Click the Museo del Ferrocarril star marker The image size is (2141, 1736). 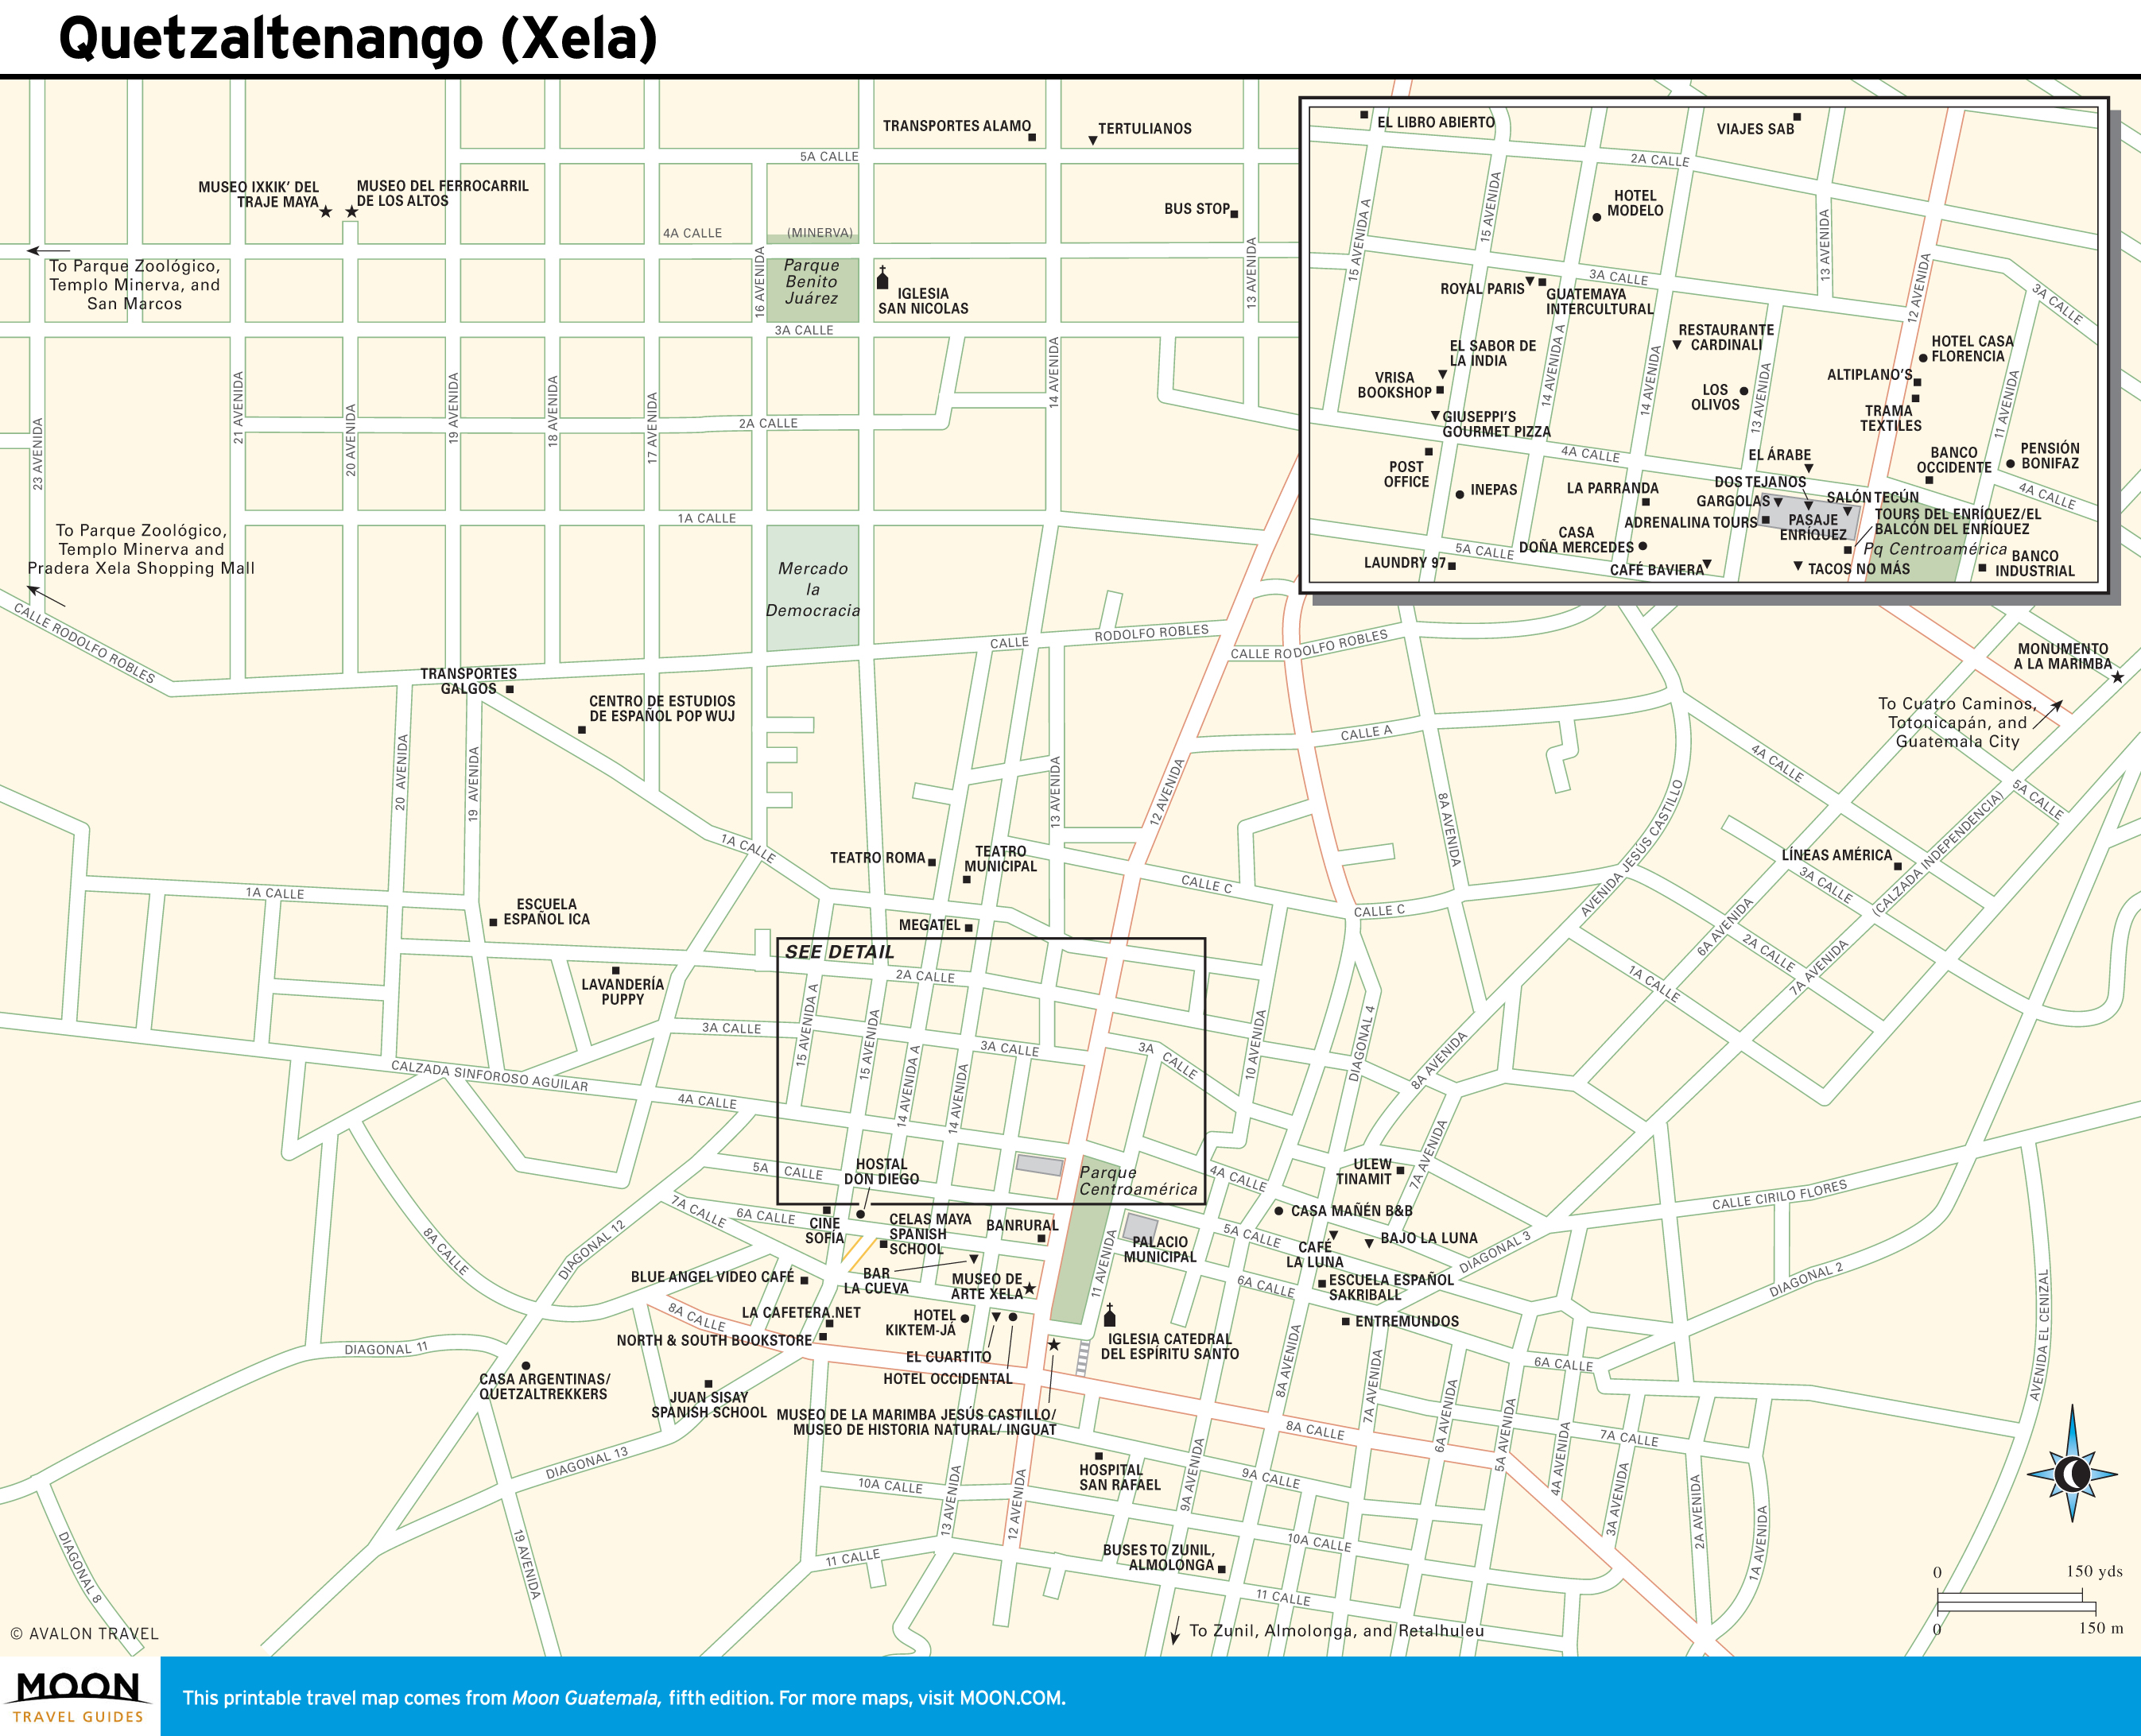351,212
